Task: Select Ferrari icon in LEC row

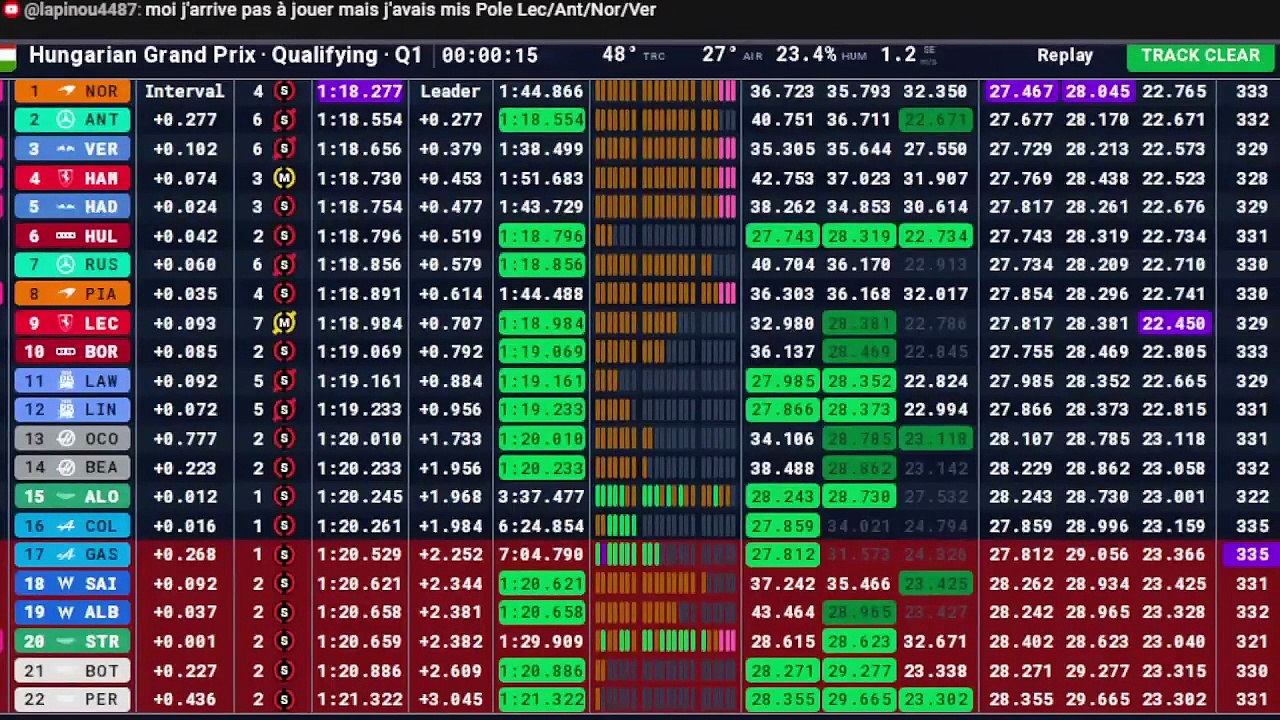Action: [66, 323]
